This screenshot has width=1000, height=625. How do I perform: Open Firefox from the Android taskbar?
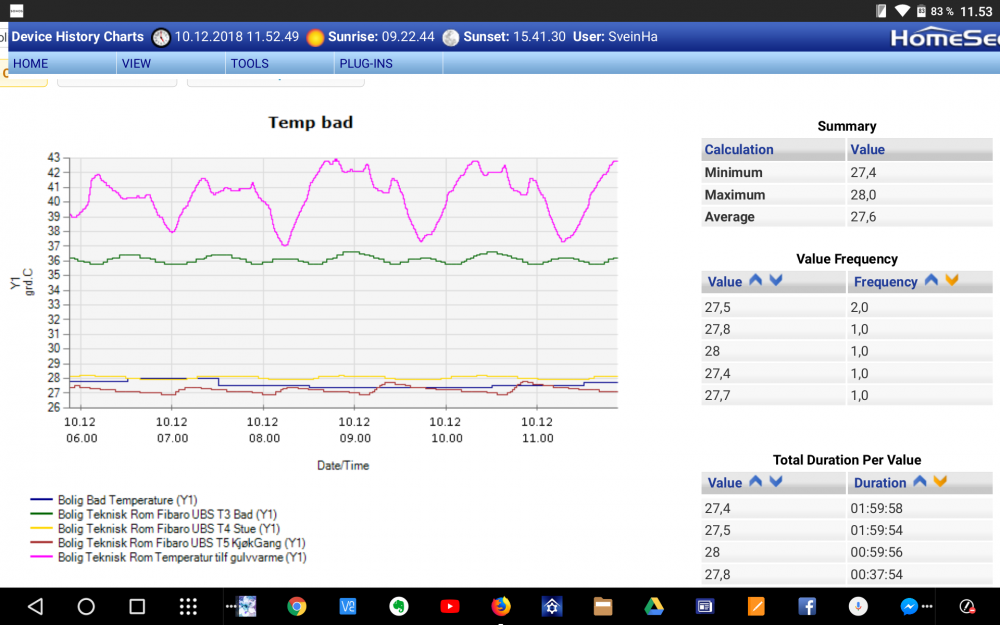(x=501, y=606)
